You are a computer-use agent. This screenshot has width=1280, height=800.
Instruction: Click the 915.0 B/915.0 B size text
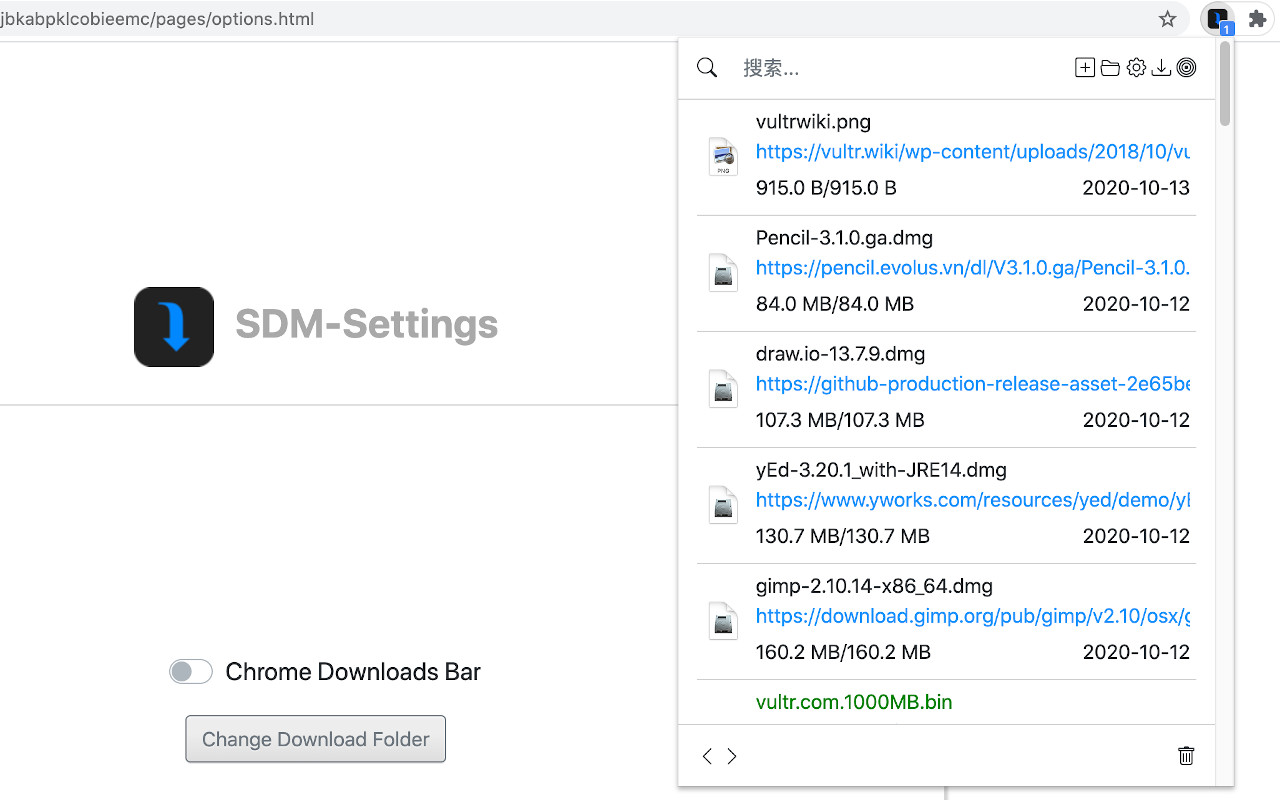826,188
